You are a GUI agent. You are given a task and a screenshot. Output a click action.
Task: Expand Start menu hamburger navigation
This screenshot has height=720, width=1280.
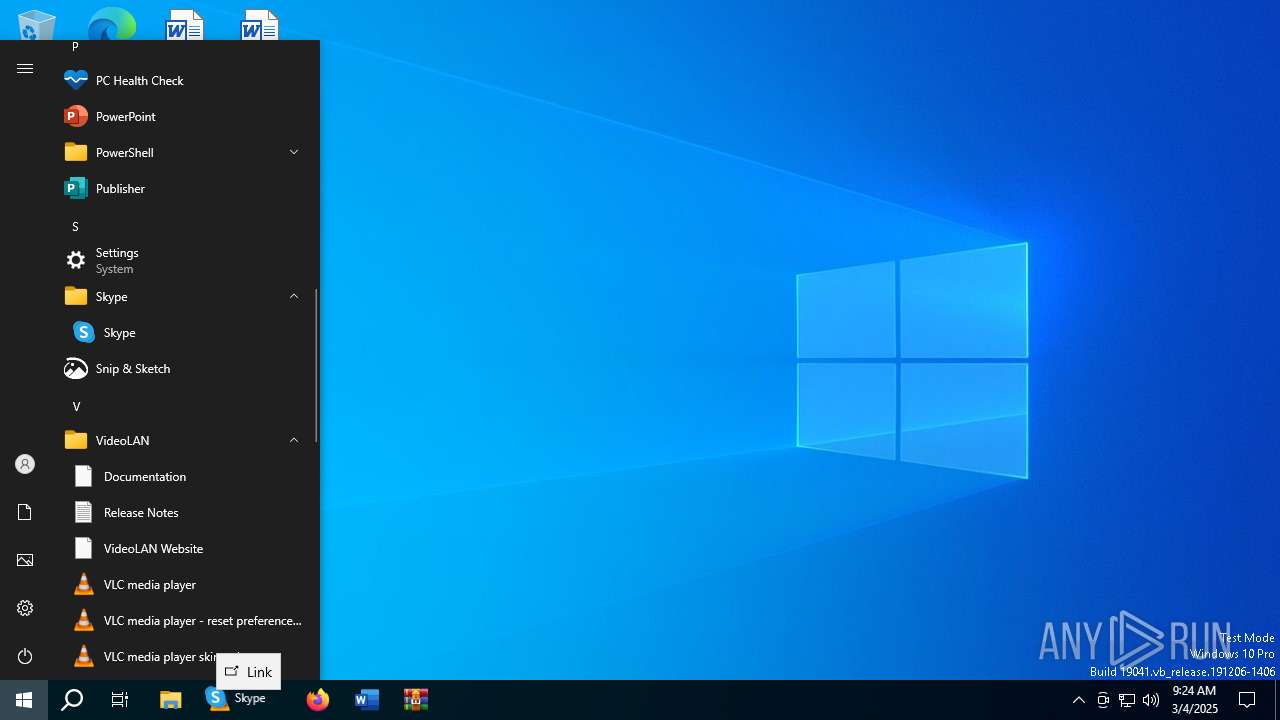click(25, 68)
